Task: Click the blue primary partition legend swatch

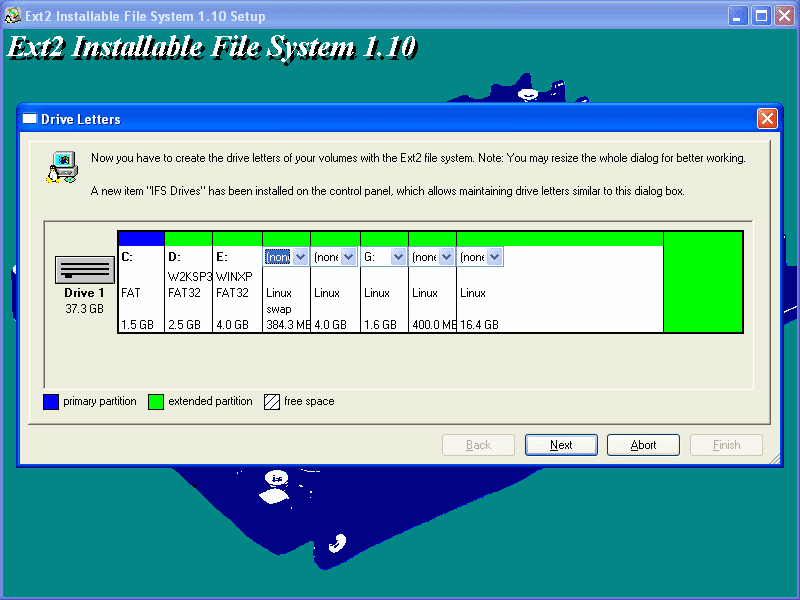Action: click(51, 402)
